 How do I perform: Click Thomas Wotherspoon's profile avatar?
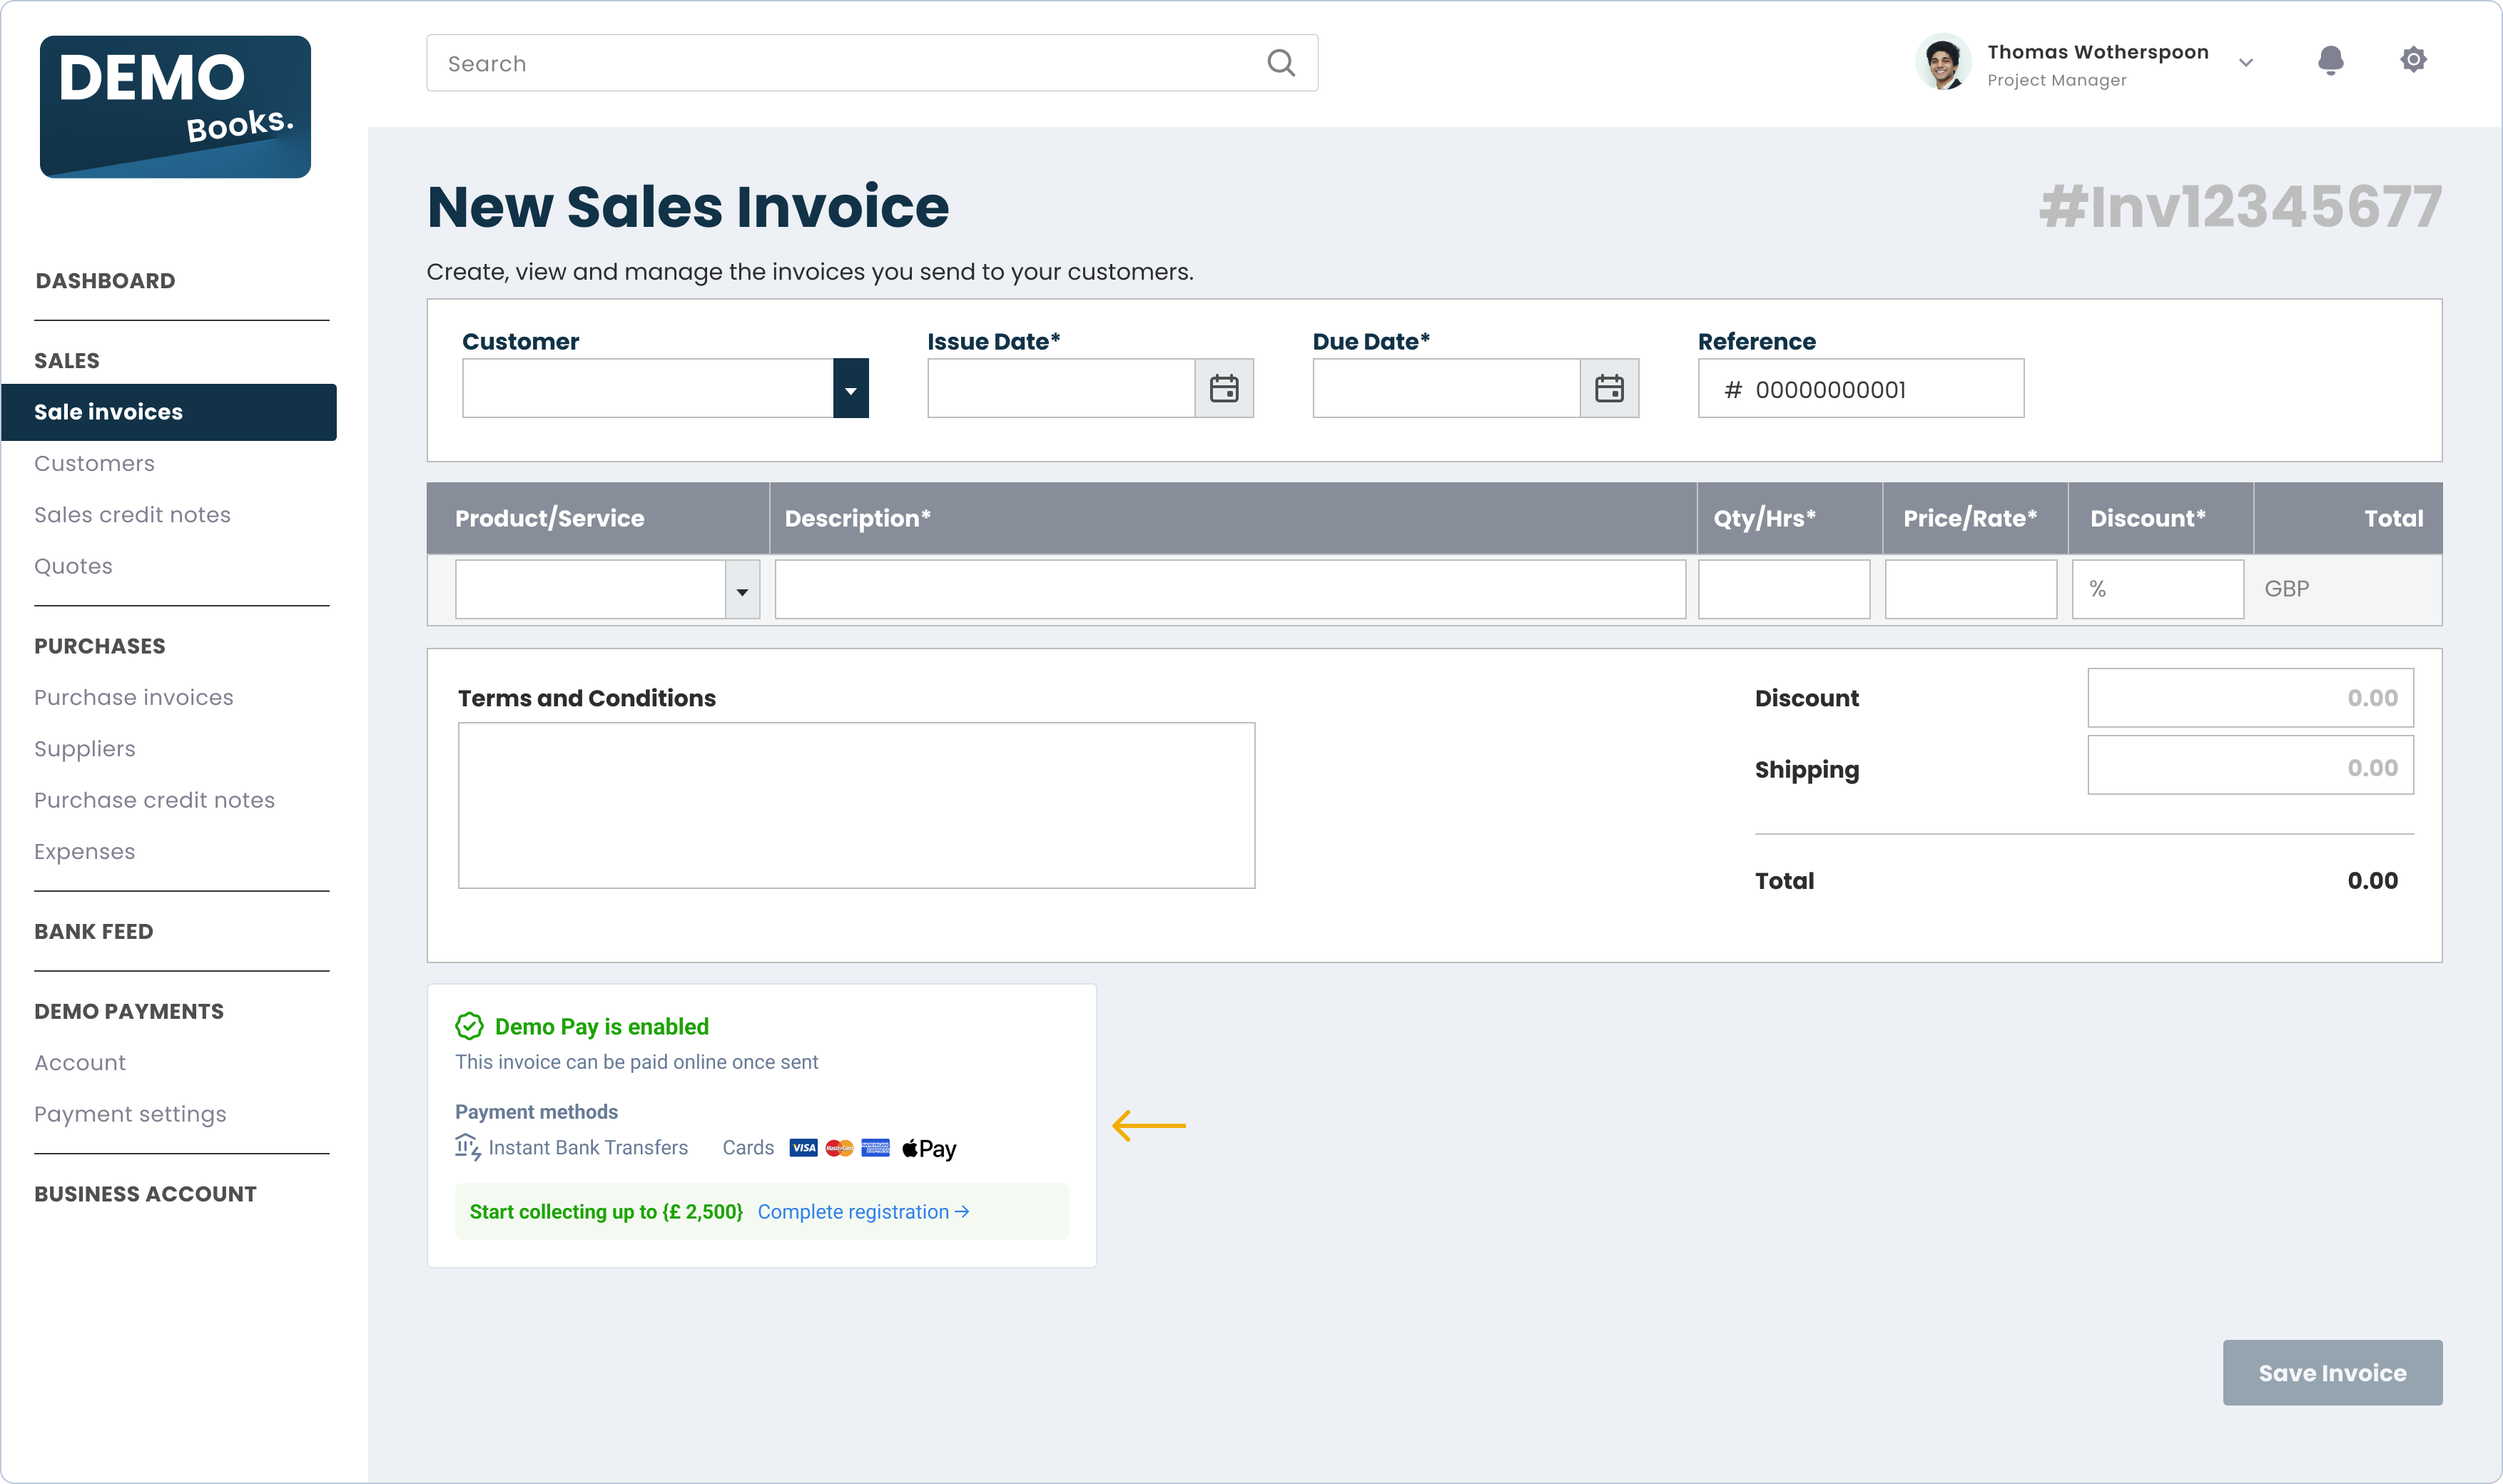pyautogui.click(x=1943, y=63)
